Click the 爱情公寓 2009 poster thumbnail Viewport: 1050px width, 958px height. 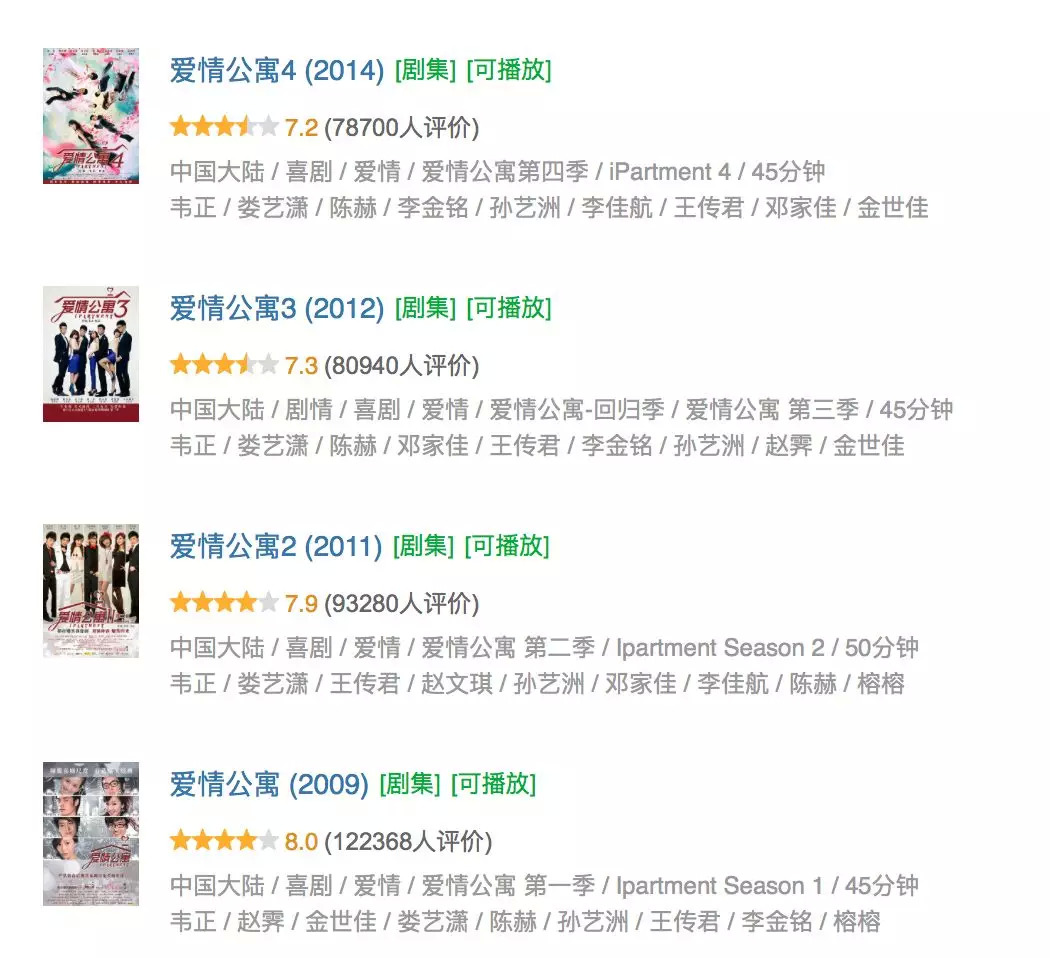[x=91, y=833]
